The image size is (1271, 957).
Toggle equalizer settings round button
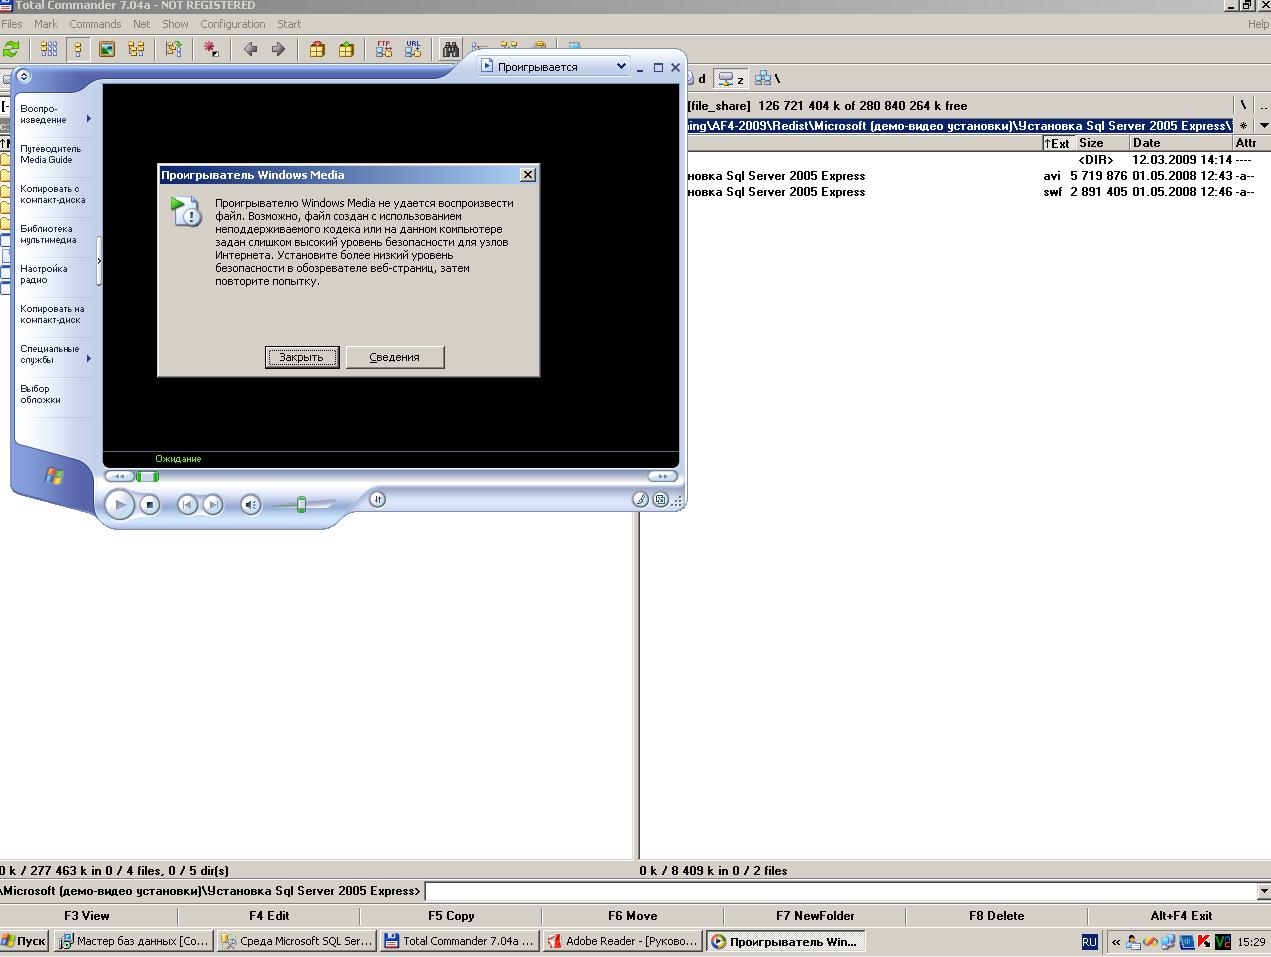(x=377, y=499)
